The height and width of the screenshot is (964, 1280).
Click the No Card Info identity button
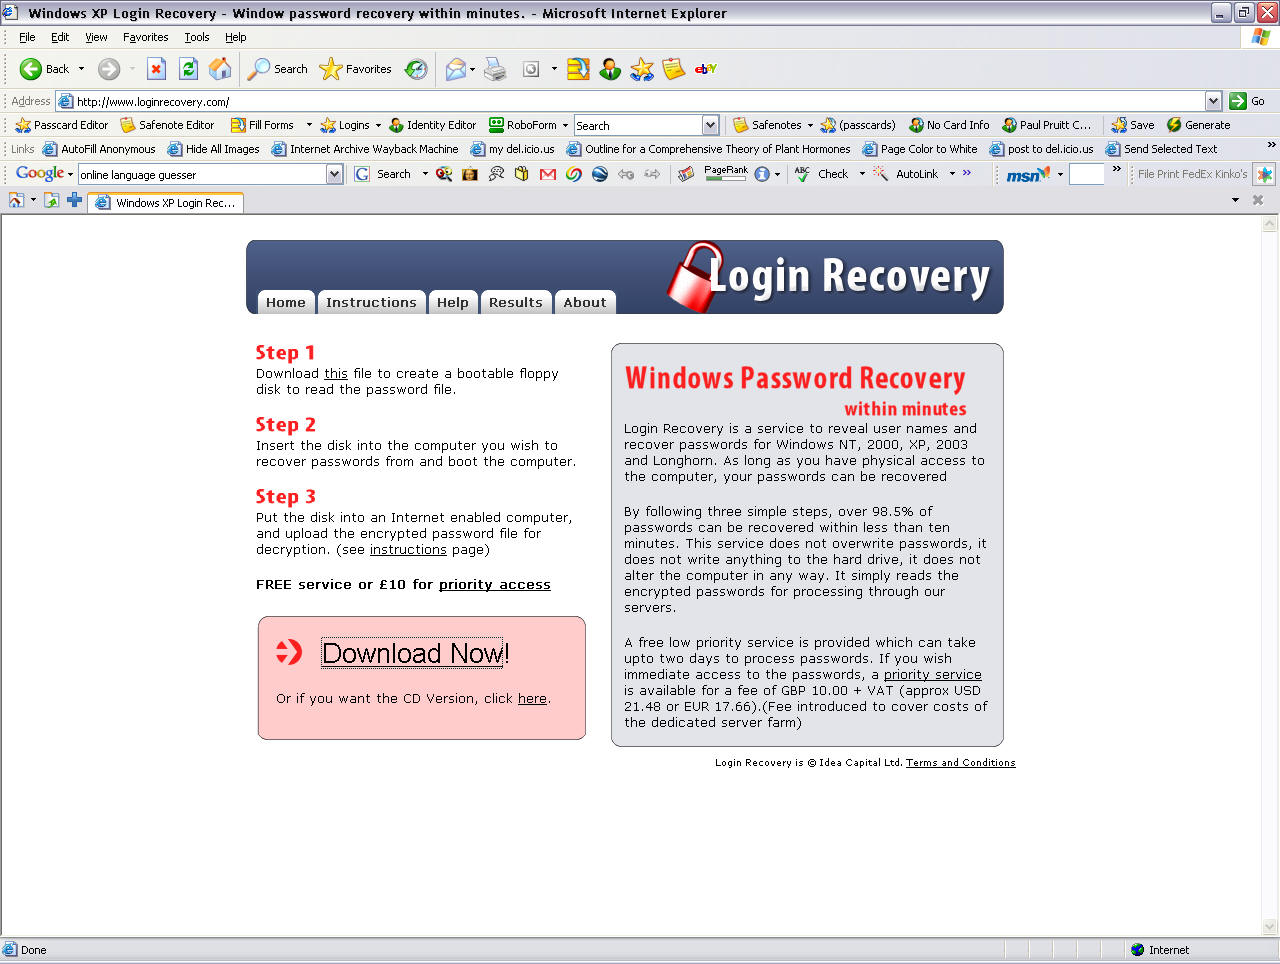[949, 125]
